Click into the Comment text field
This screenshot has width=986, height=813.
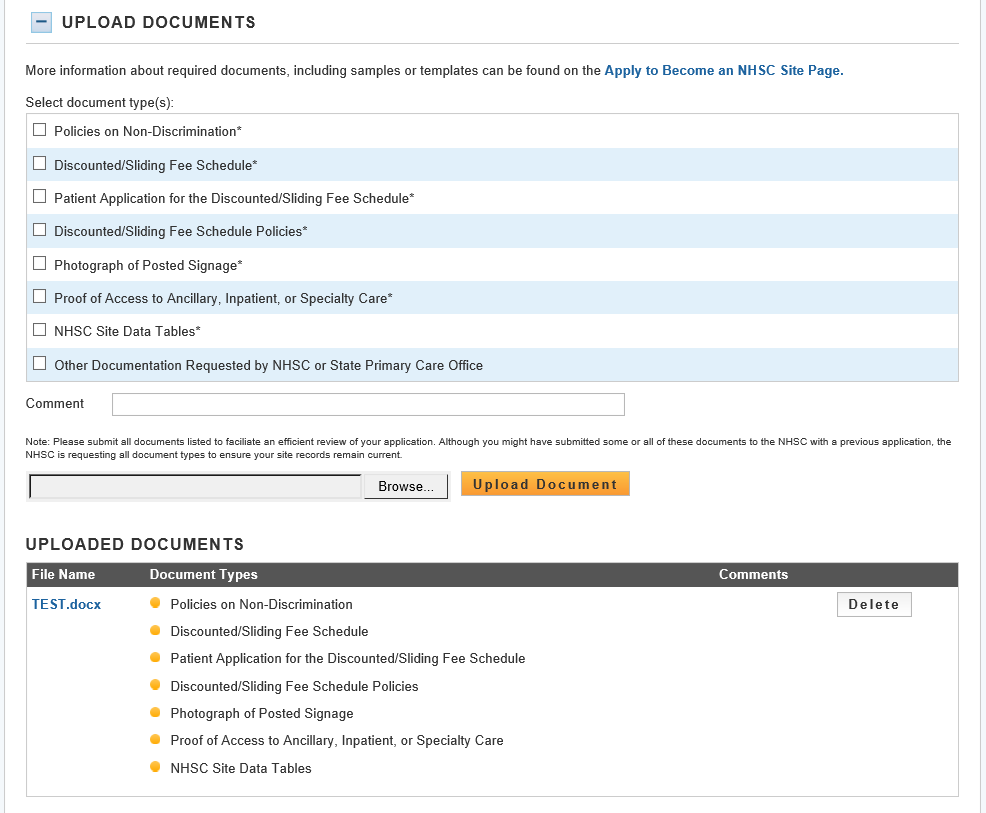point(368,404)
